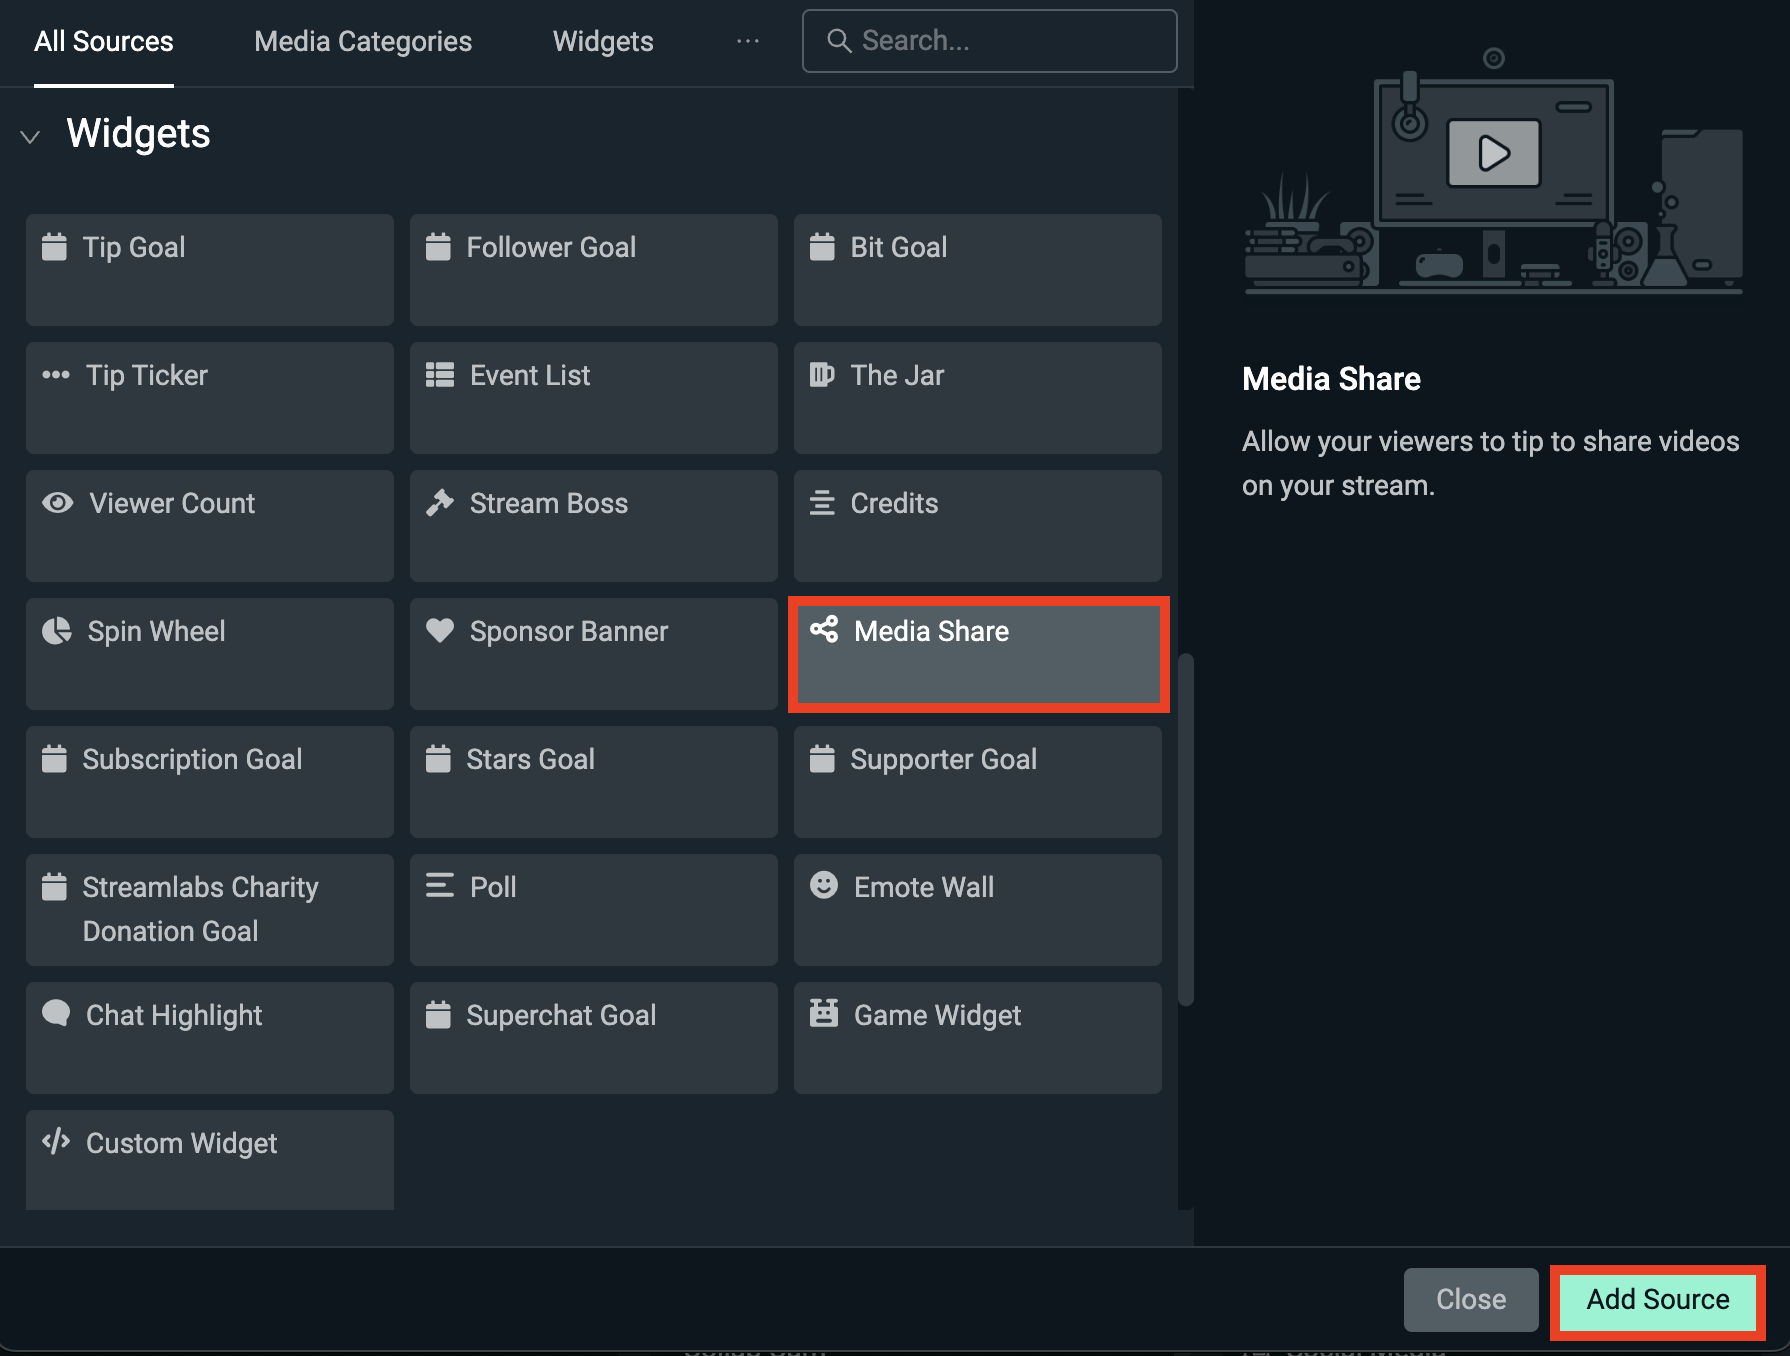The image size is (1790, 1356).
Task: Select the Viewer Count eye icon
Action: click(x=57, y=503)
